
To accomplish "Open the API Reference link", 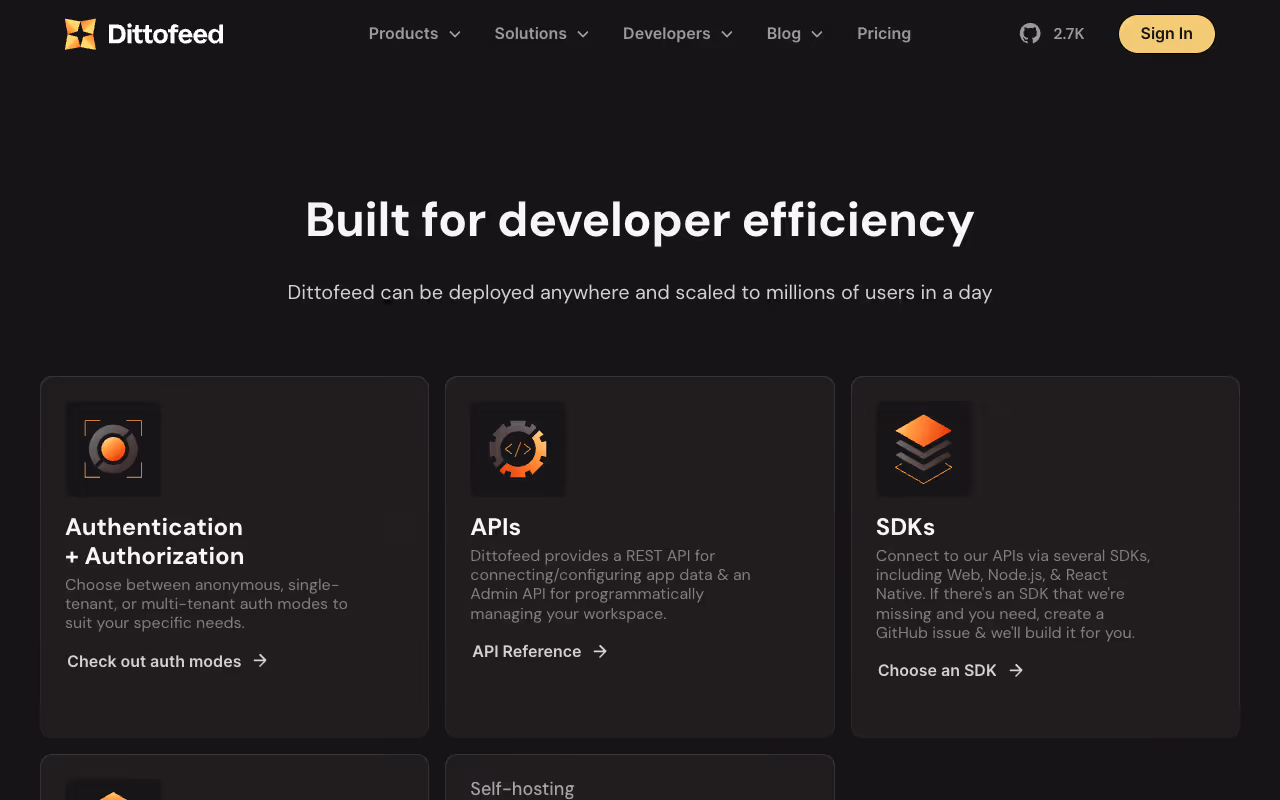I will 540,651.
